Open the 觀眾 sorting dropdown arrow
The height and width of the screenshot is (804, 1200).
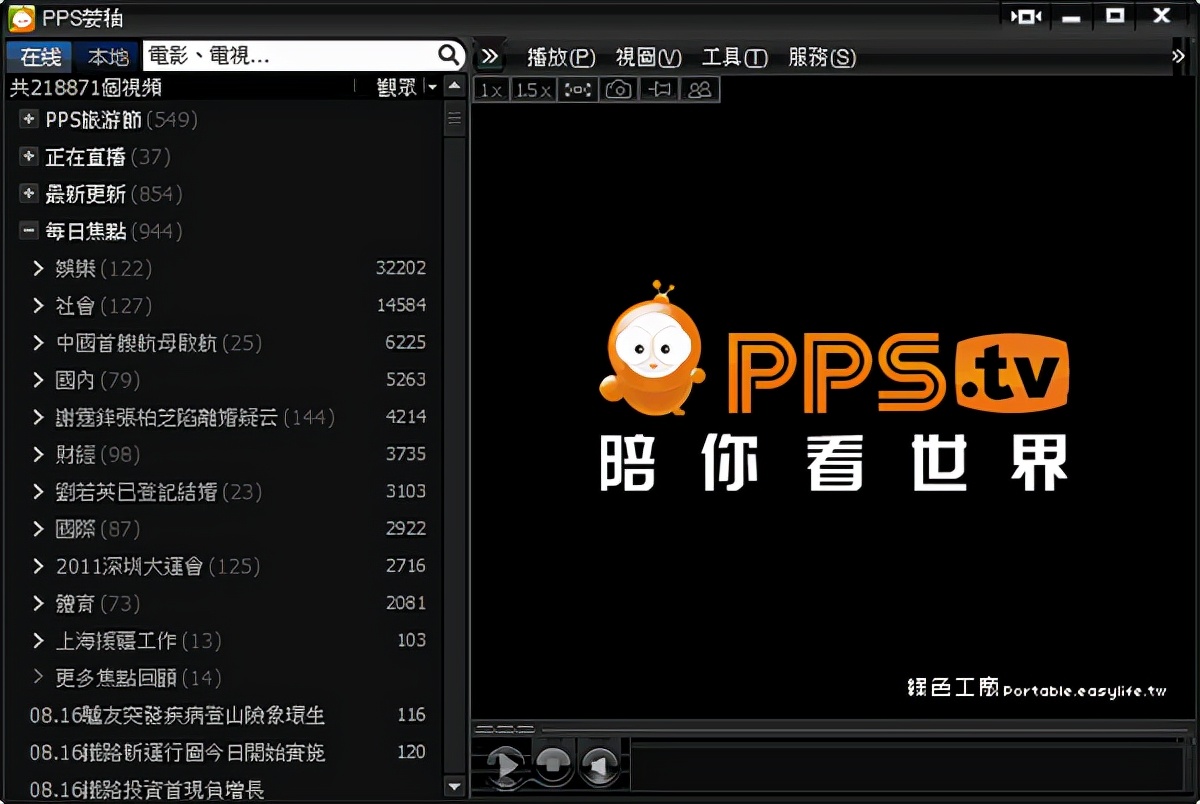pyautogui.click(x=433, y=88)
